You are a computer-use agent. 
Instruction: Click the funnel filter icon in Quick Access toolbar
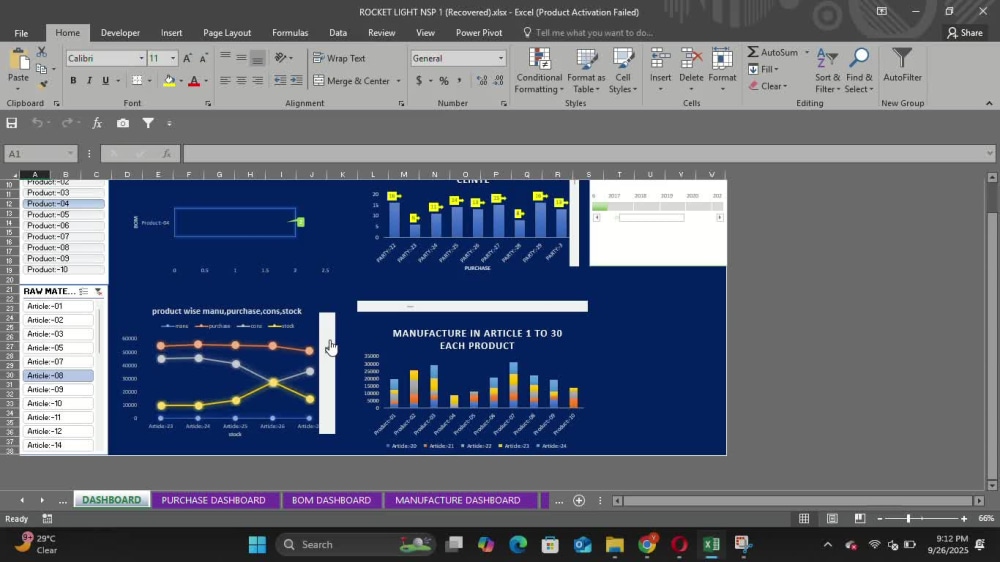[148, 123]
